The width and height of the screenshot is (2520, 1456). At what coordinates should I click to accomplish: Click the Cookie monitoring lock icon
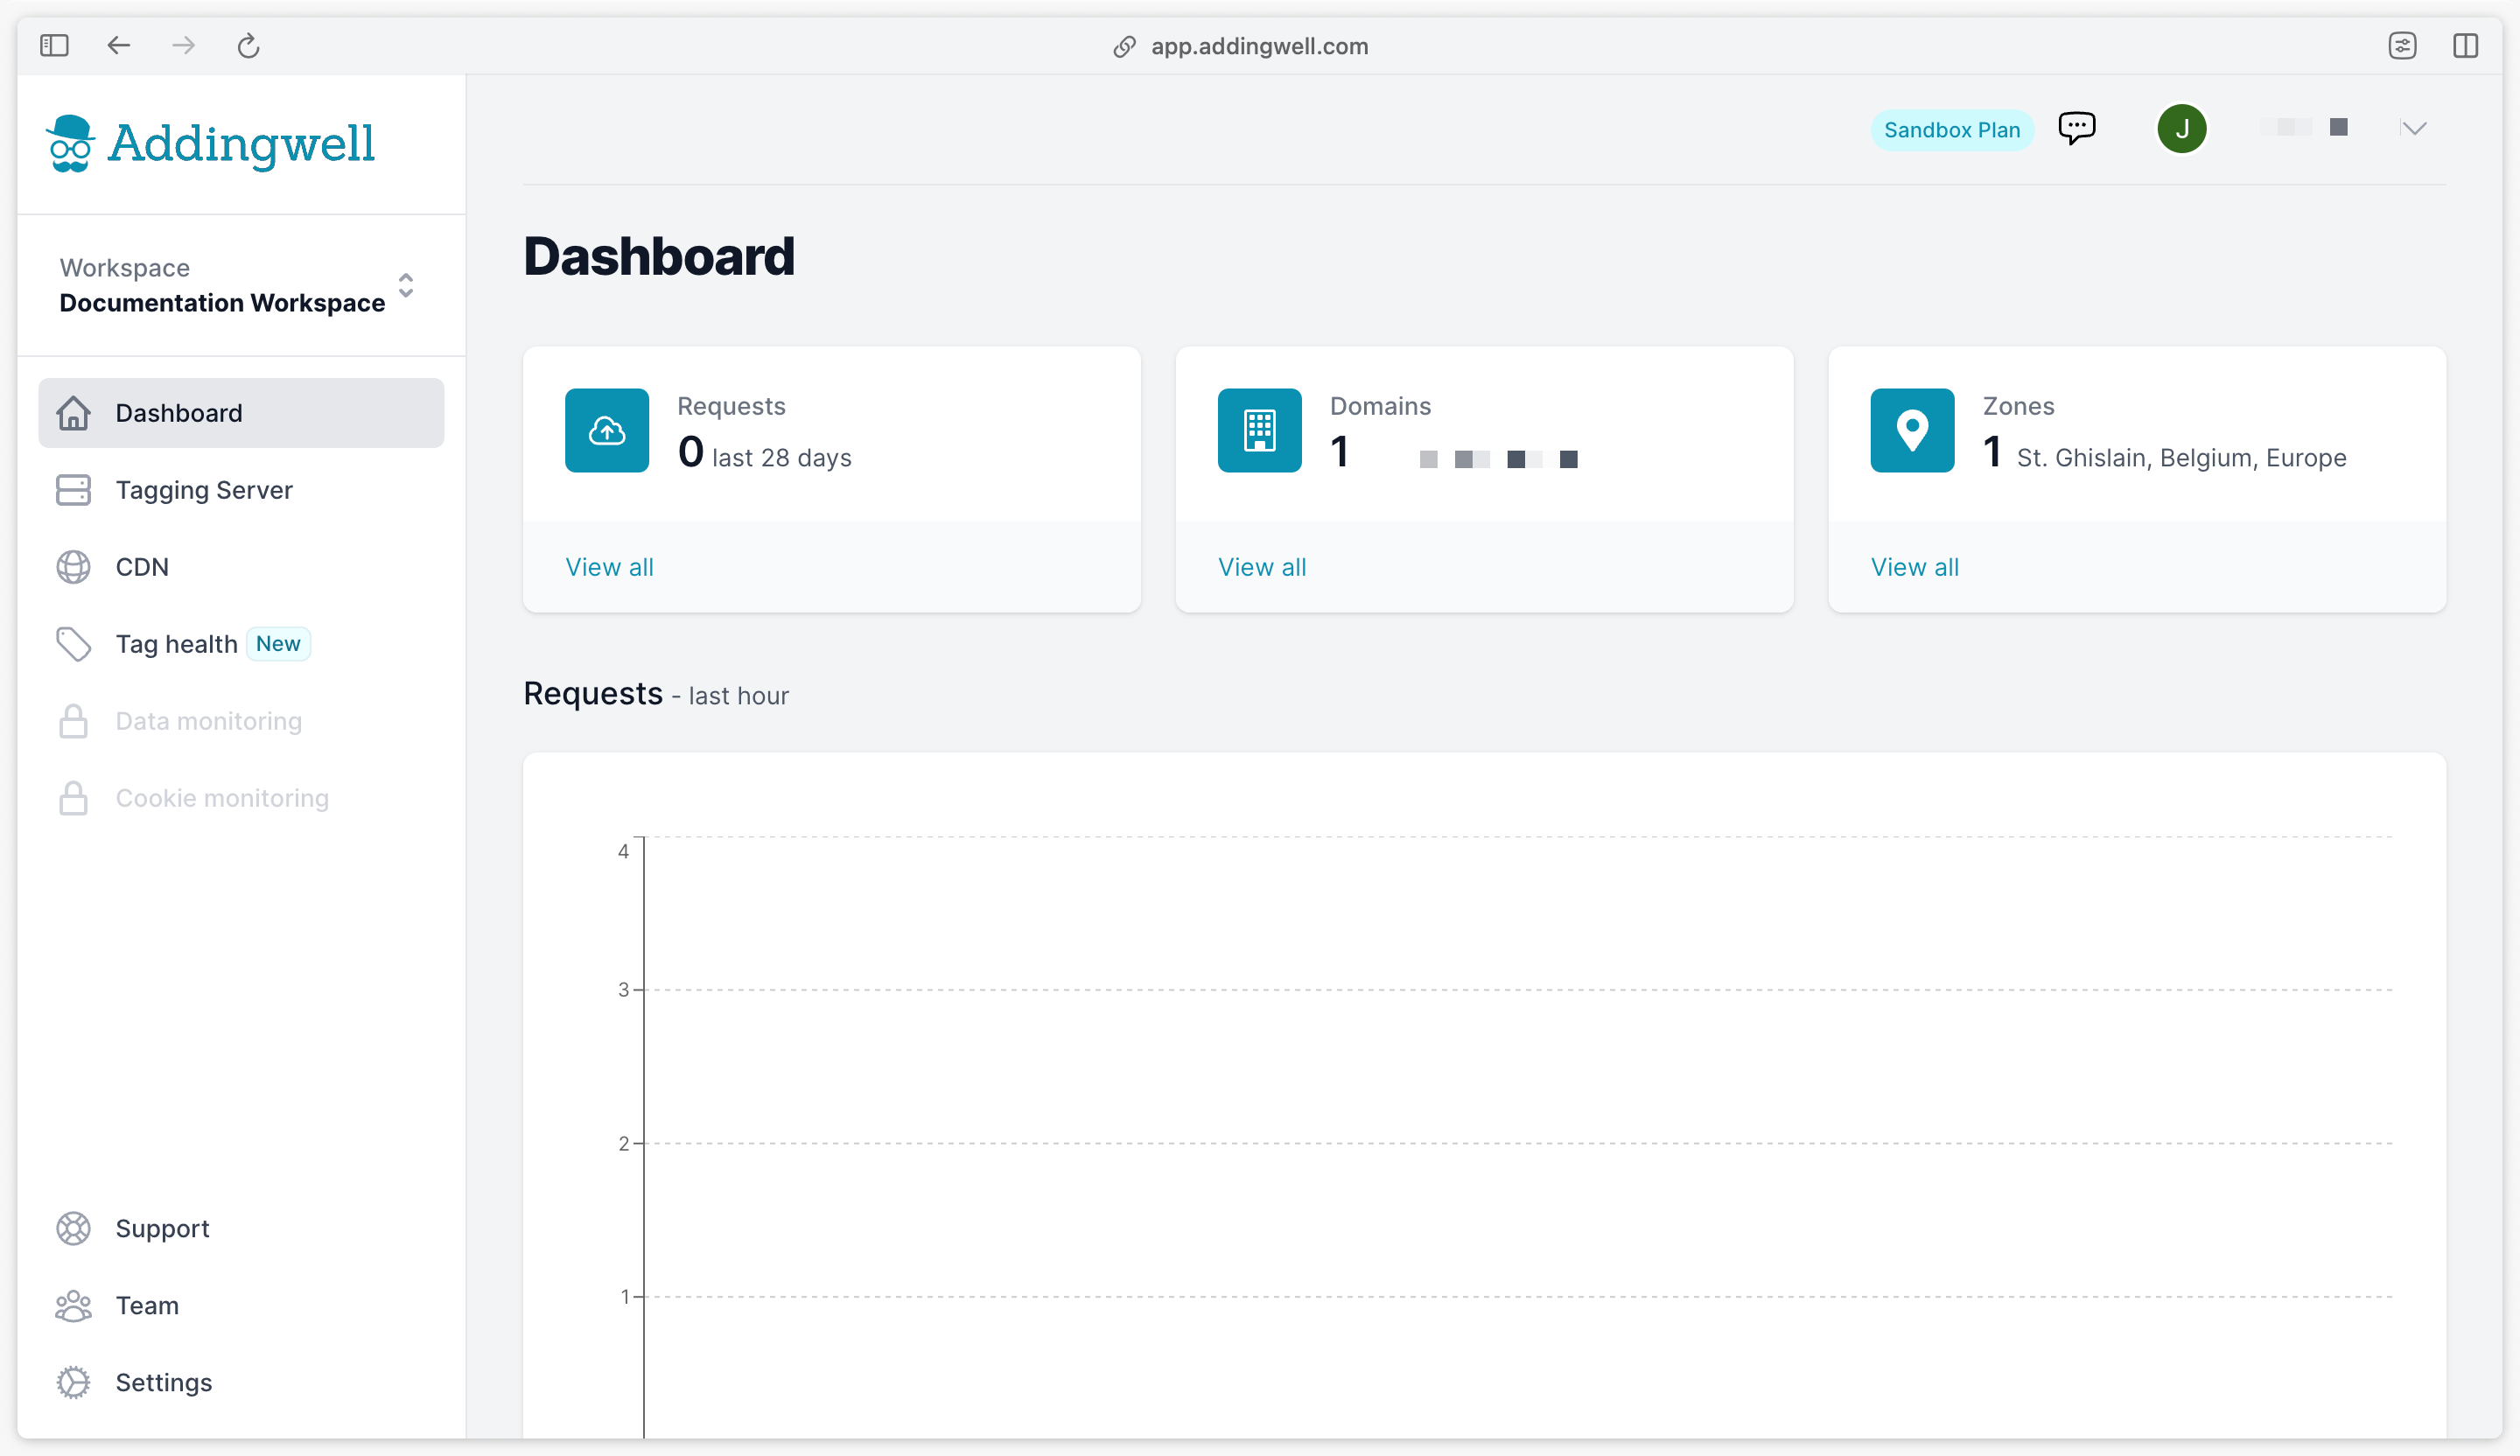click(73, 798)
